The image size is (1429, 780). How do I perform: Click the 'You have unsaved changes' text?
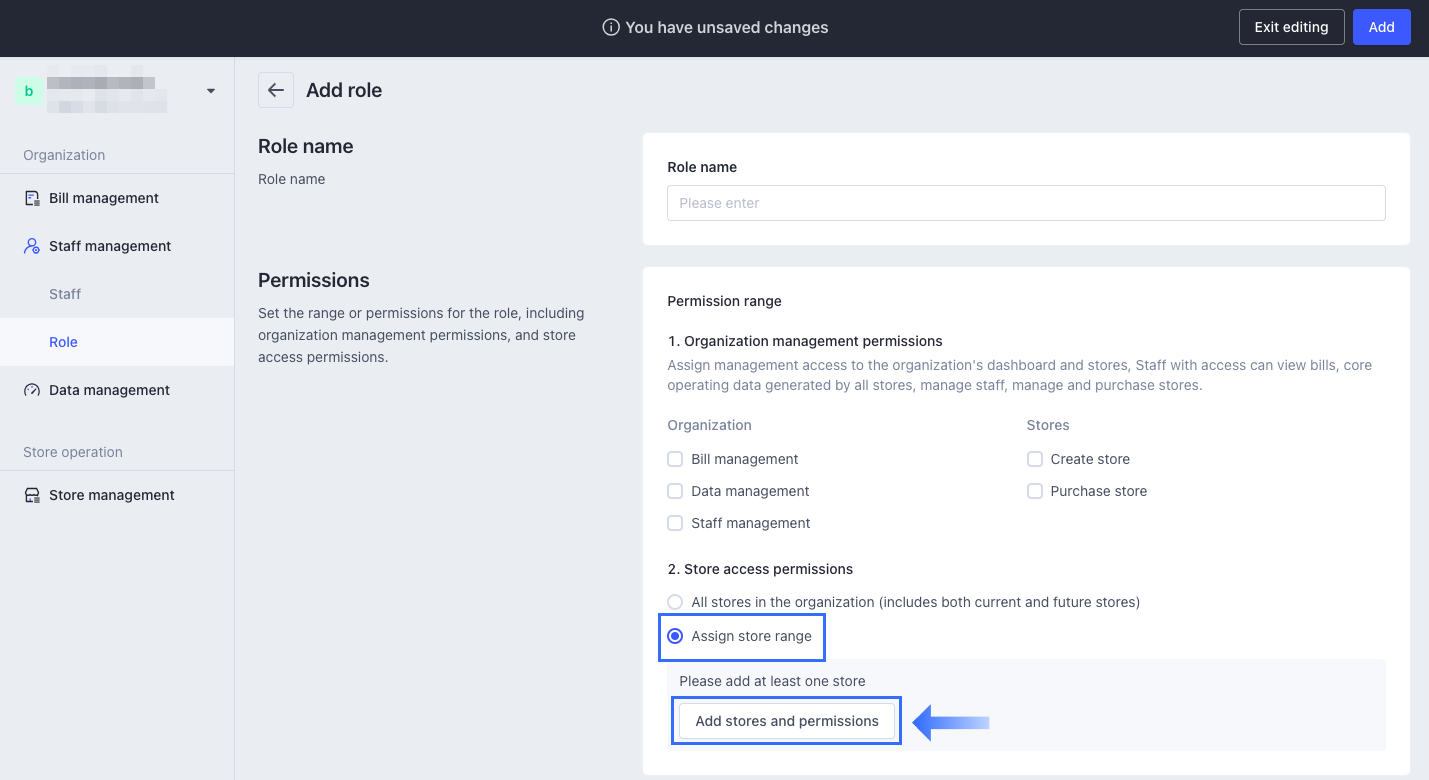pos(727,28)
